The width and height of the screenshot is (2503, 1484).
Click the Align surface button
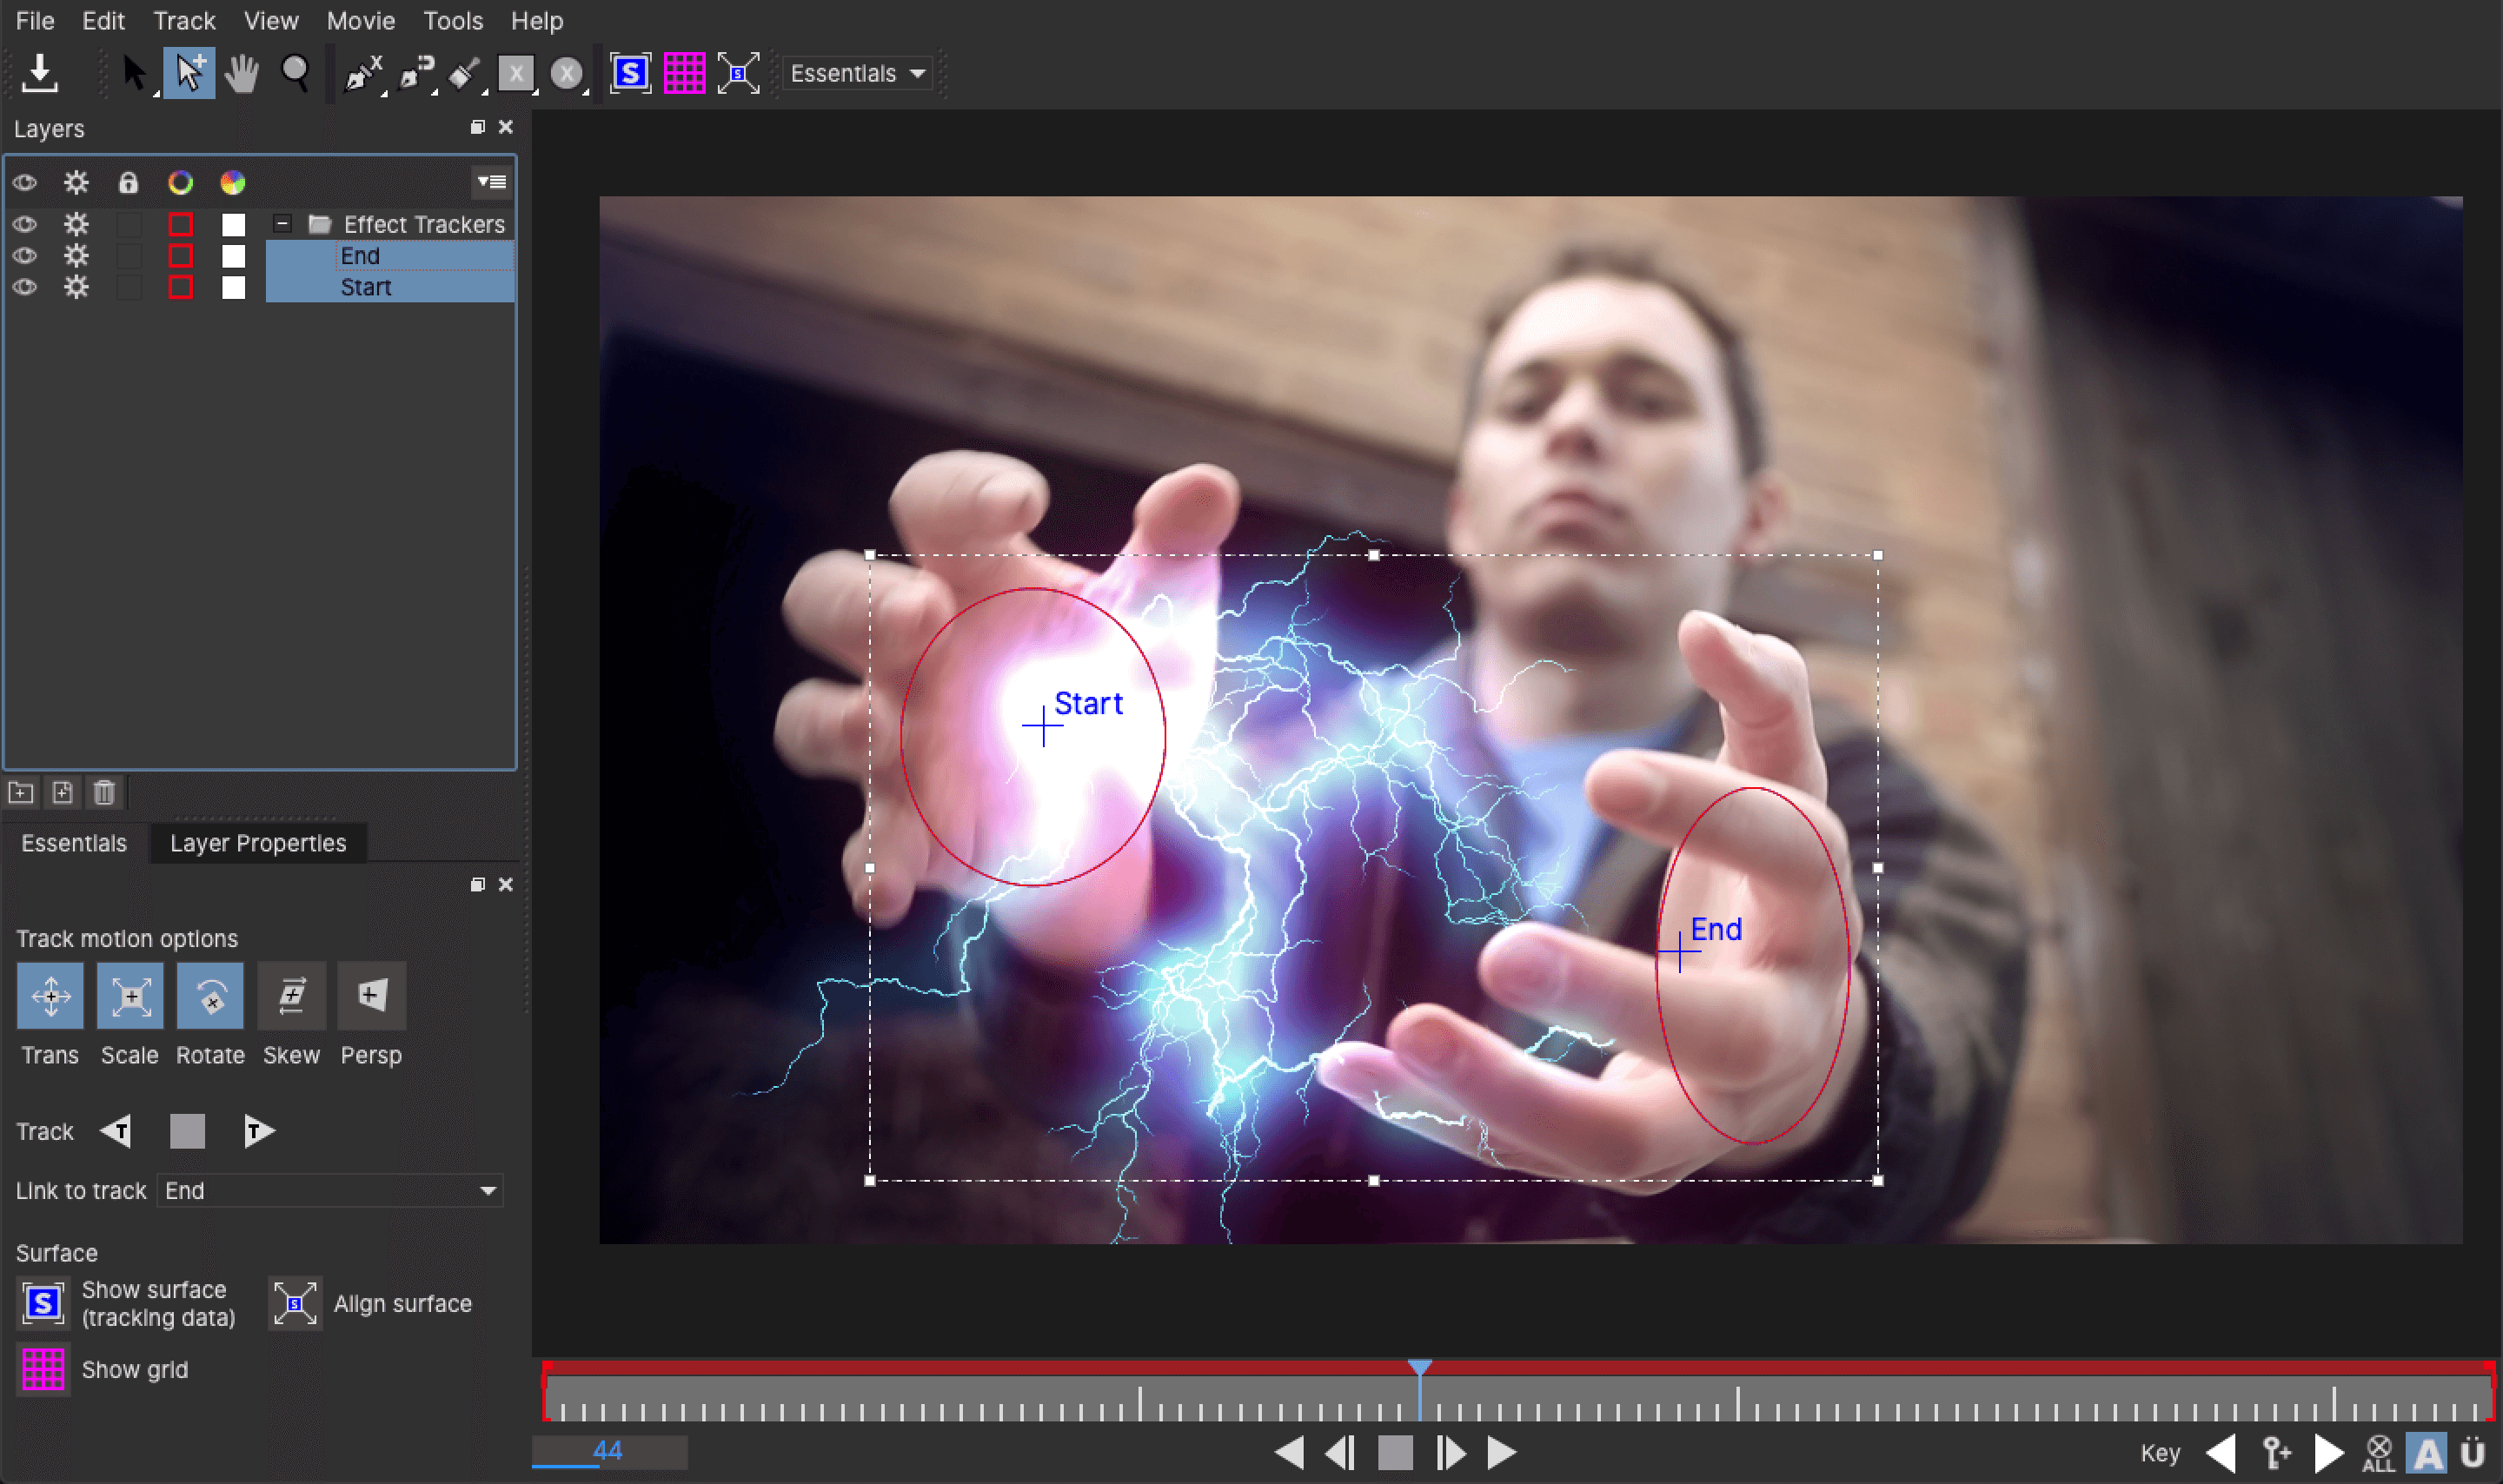[293, 1304]
